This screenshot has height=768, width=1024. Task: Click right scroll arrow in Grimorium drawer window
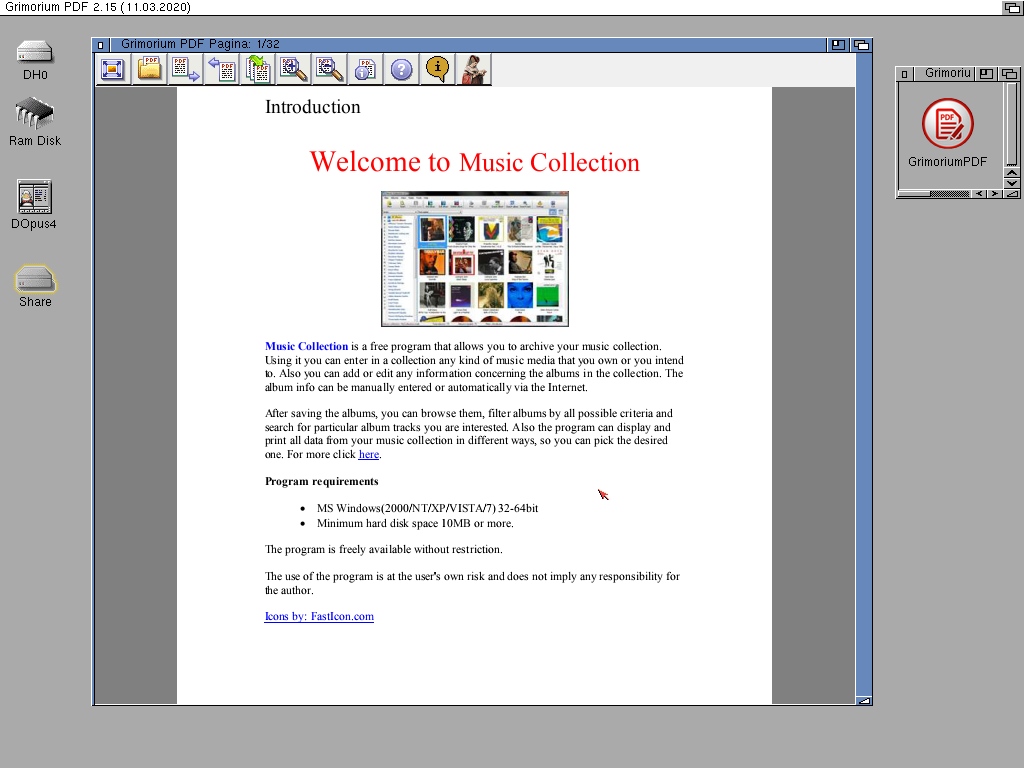pos(993,194)
